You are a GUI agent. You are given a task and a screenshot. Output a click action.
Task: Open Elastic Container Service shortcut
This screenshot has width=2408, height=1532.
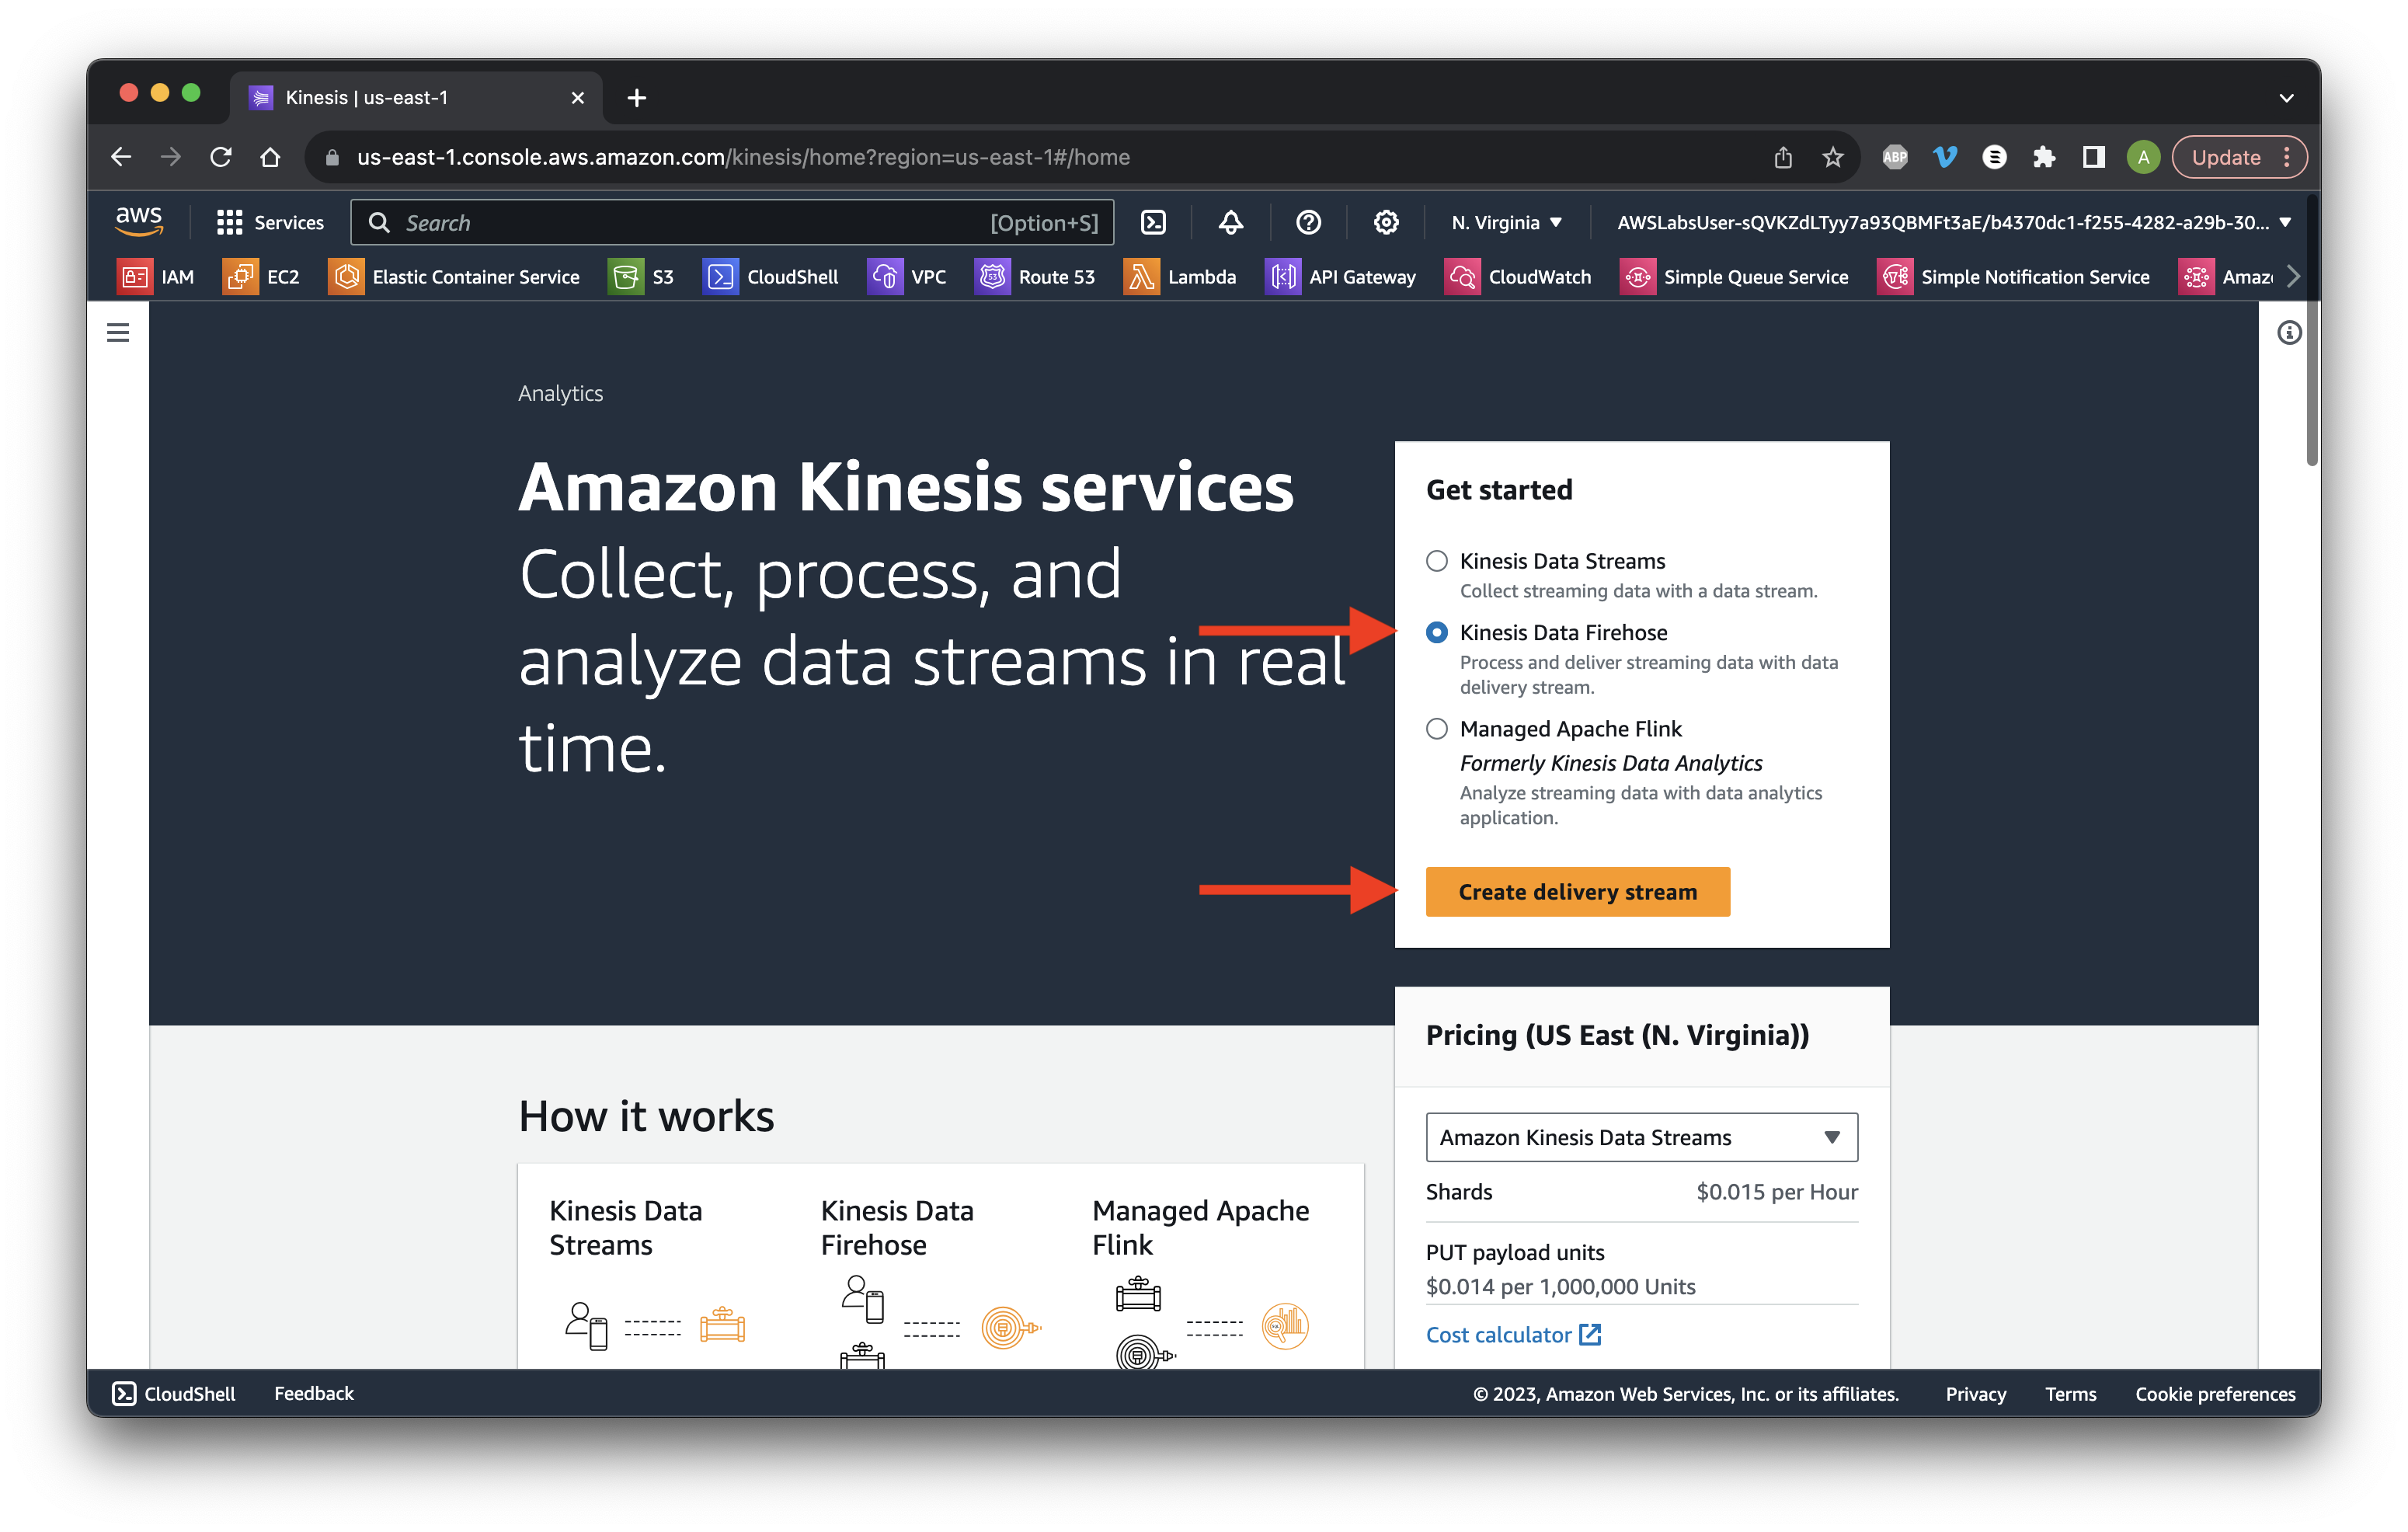(x=454, y=277)
